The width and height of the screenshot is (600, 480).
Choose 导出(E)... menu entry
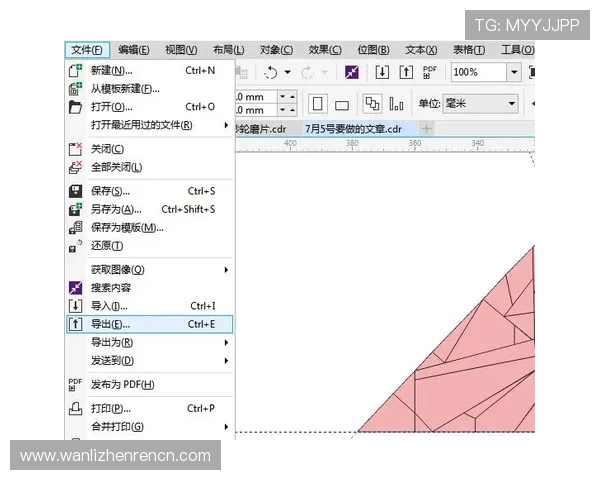pos(150,324)
